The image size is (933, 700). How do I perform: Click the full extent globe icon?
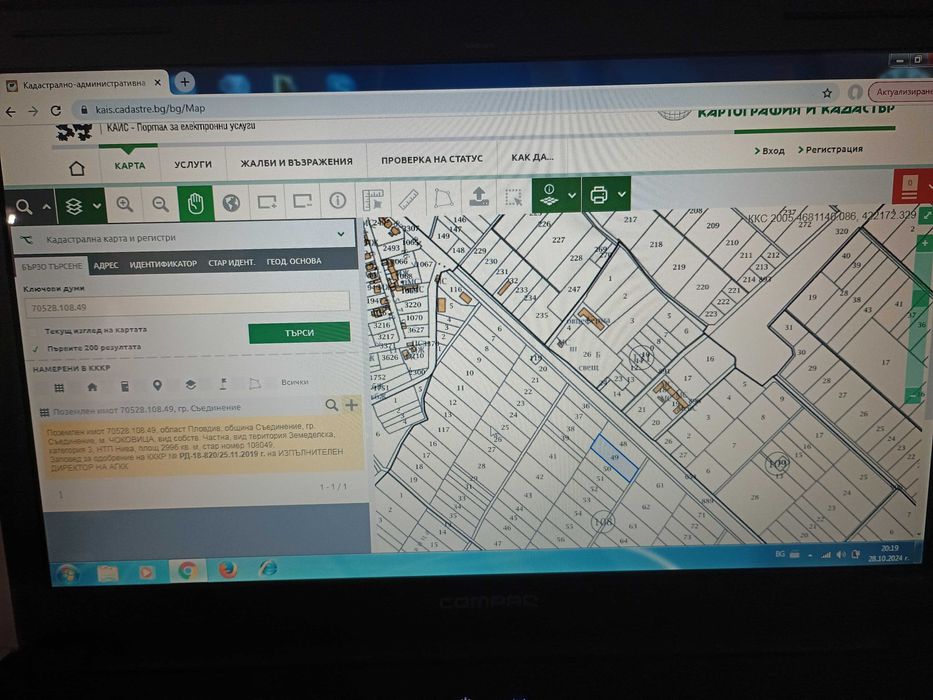(231, 202)
